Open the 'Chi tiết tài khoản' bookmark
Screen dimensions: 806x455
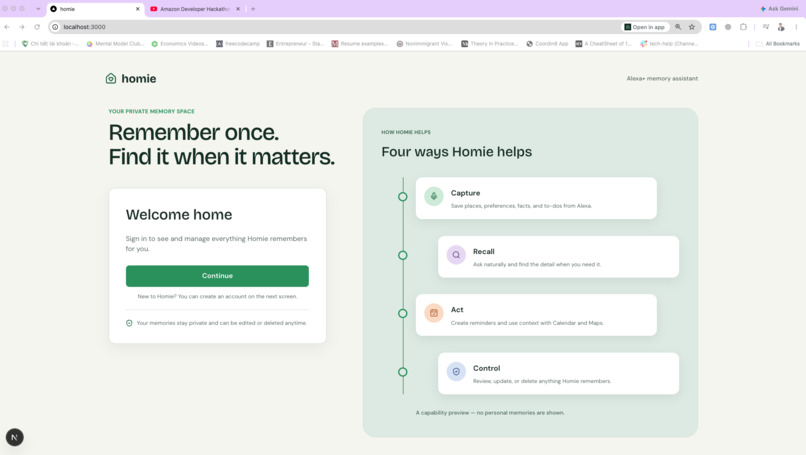[50, 44]
